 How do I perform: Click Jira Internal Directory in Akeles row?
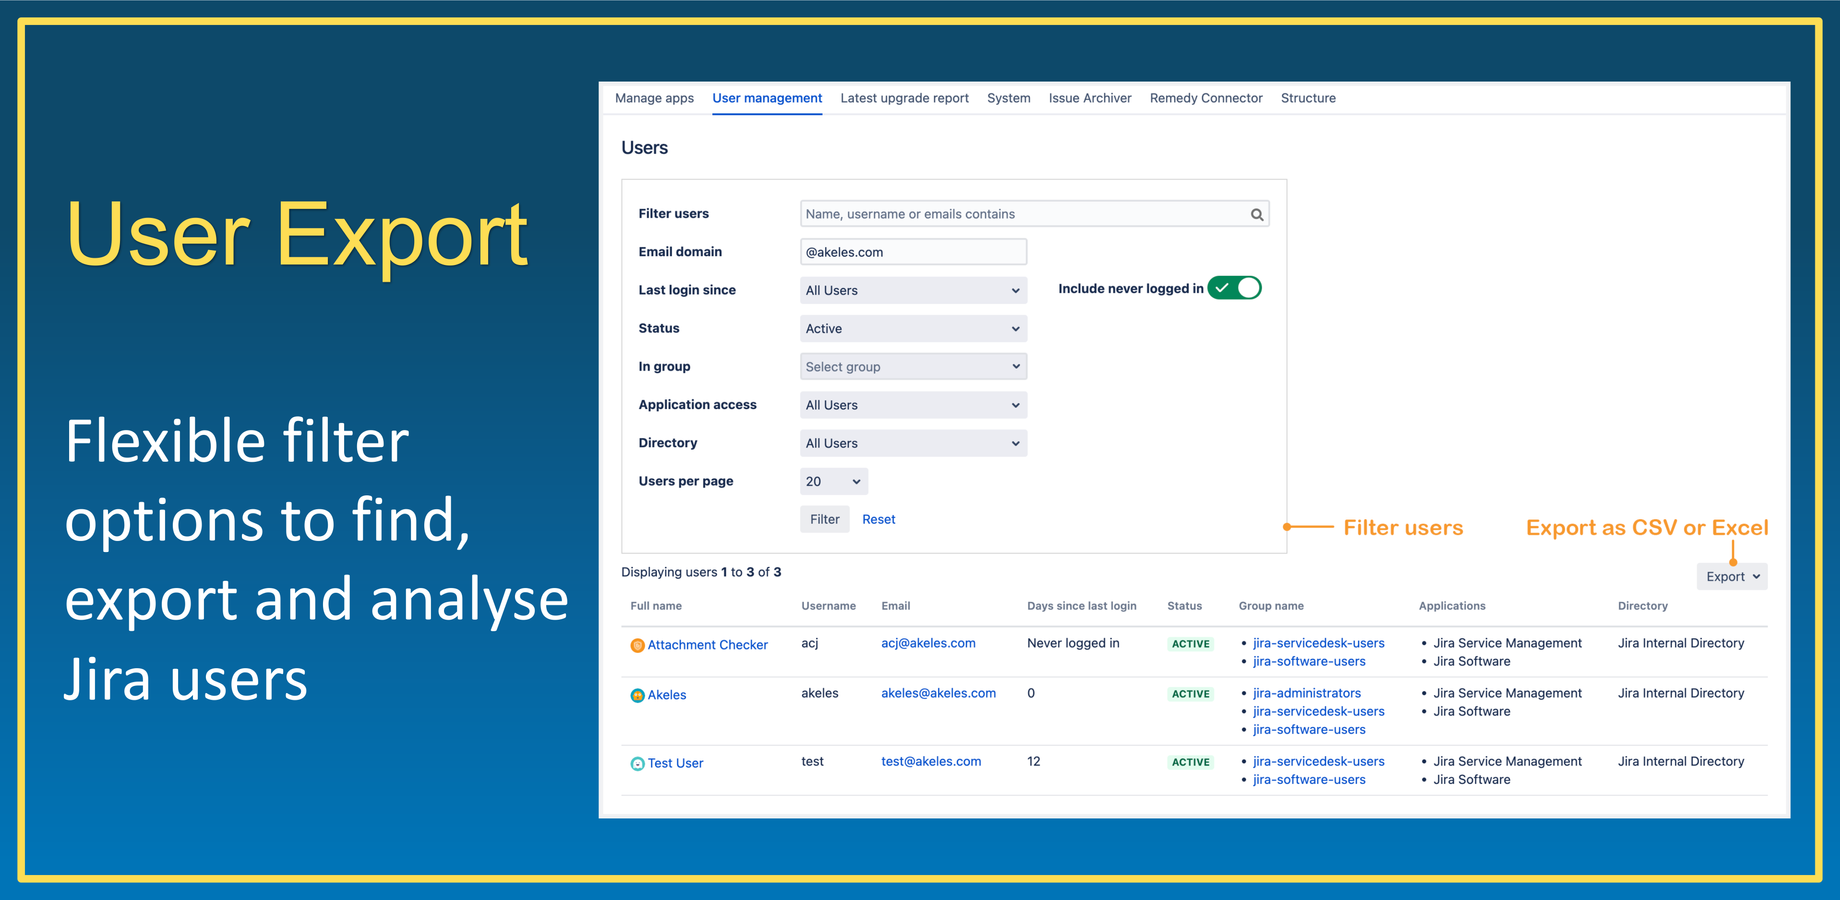coord(1681,693)
